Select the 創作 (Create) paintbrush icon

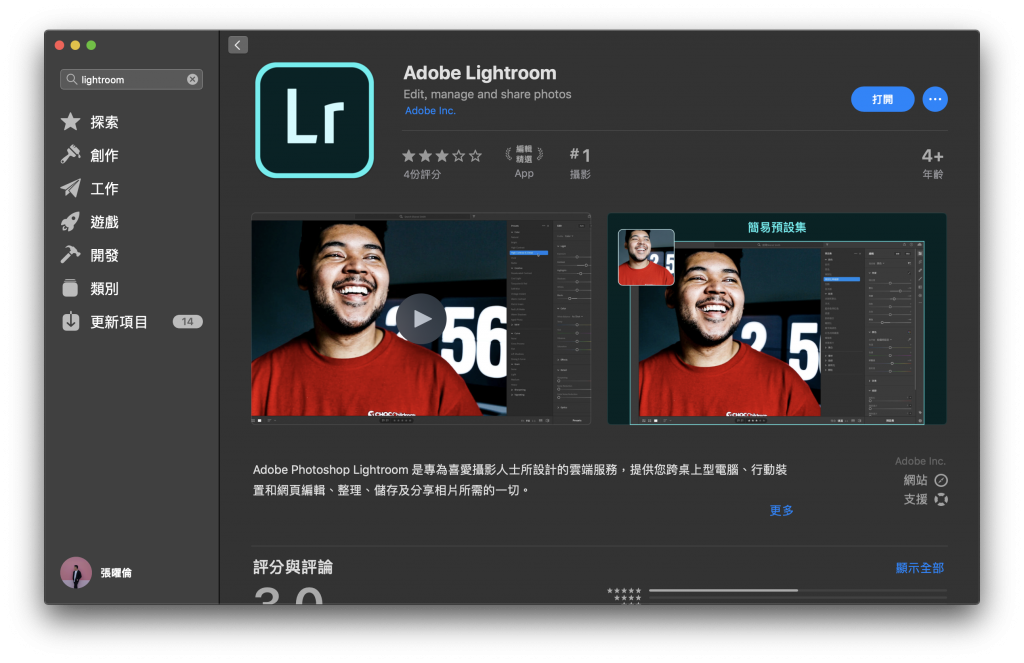pos(71,155)
